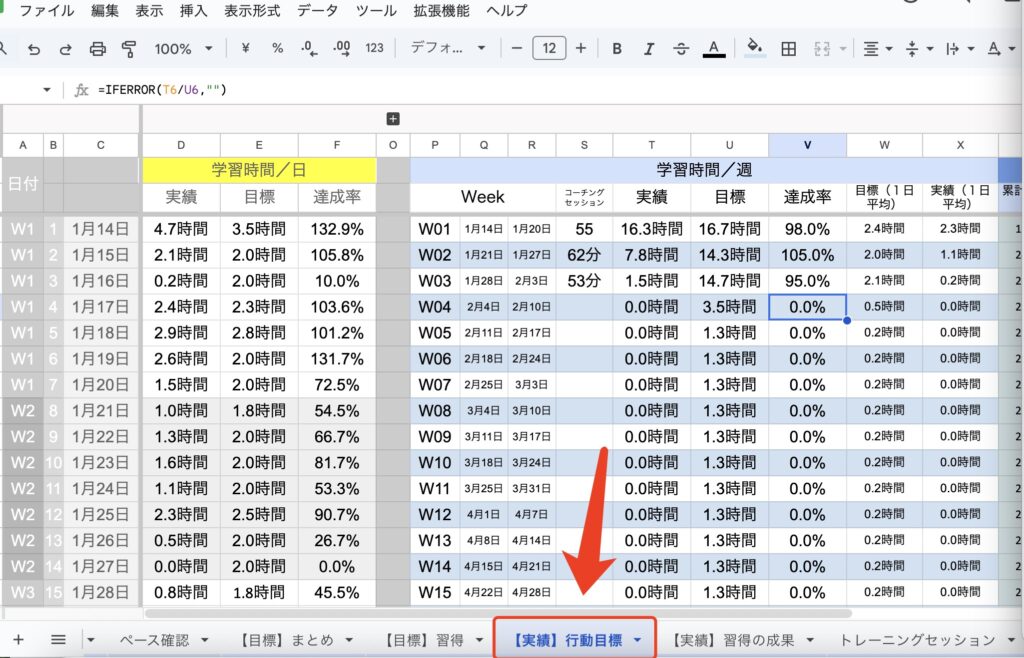Open the データ menu
The image size is (1024, 658).
click(x=317, y=12)
